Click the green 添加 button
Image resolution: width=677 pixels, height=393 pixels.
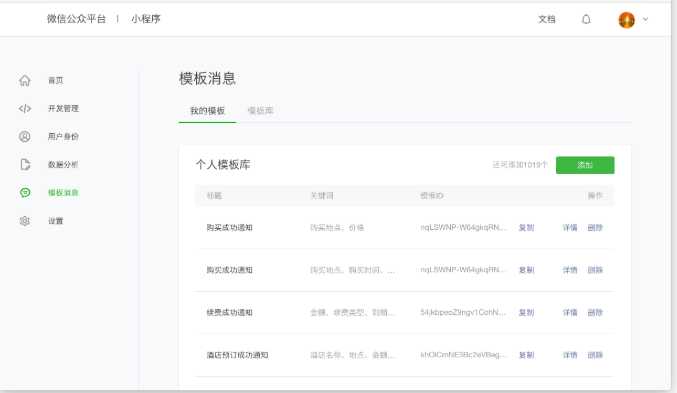[585, 165]
